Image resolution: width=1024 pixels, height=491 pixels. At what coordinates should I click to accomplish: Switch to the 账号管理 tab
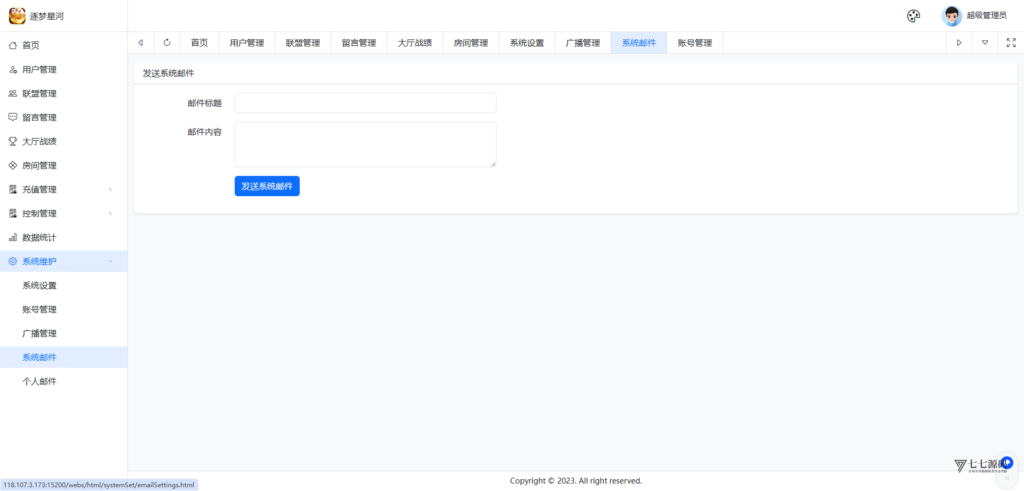[695, 43]
